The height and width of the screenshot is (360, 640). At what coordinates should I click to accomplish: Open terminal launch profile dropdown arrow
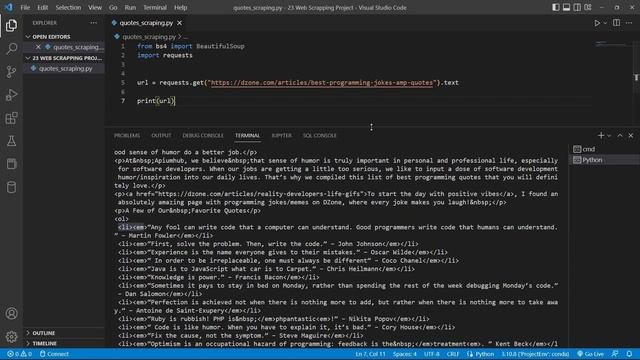pos(609,136)
